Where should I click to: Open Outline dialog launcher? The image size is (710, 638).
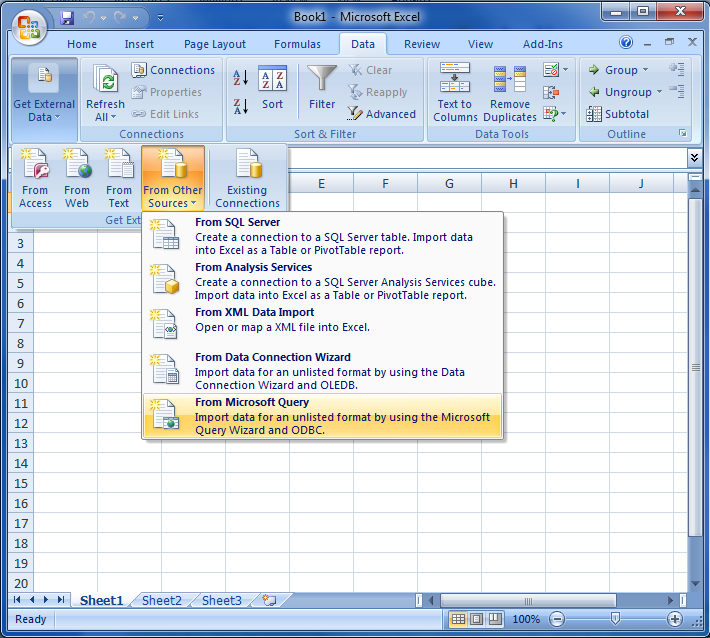coord(682,134)
